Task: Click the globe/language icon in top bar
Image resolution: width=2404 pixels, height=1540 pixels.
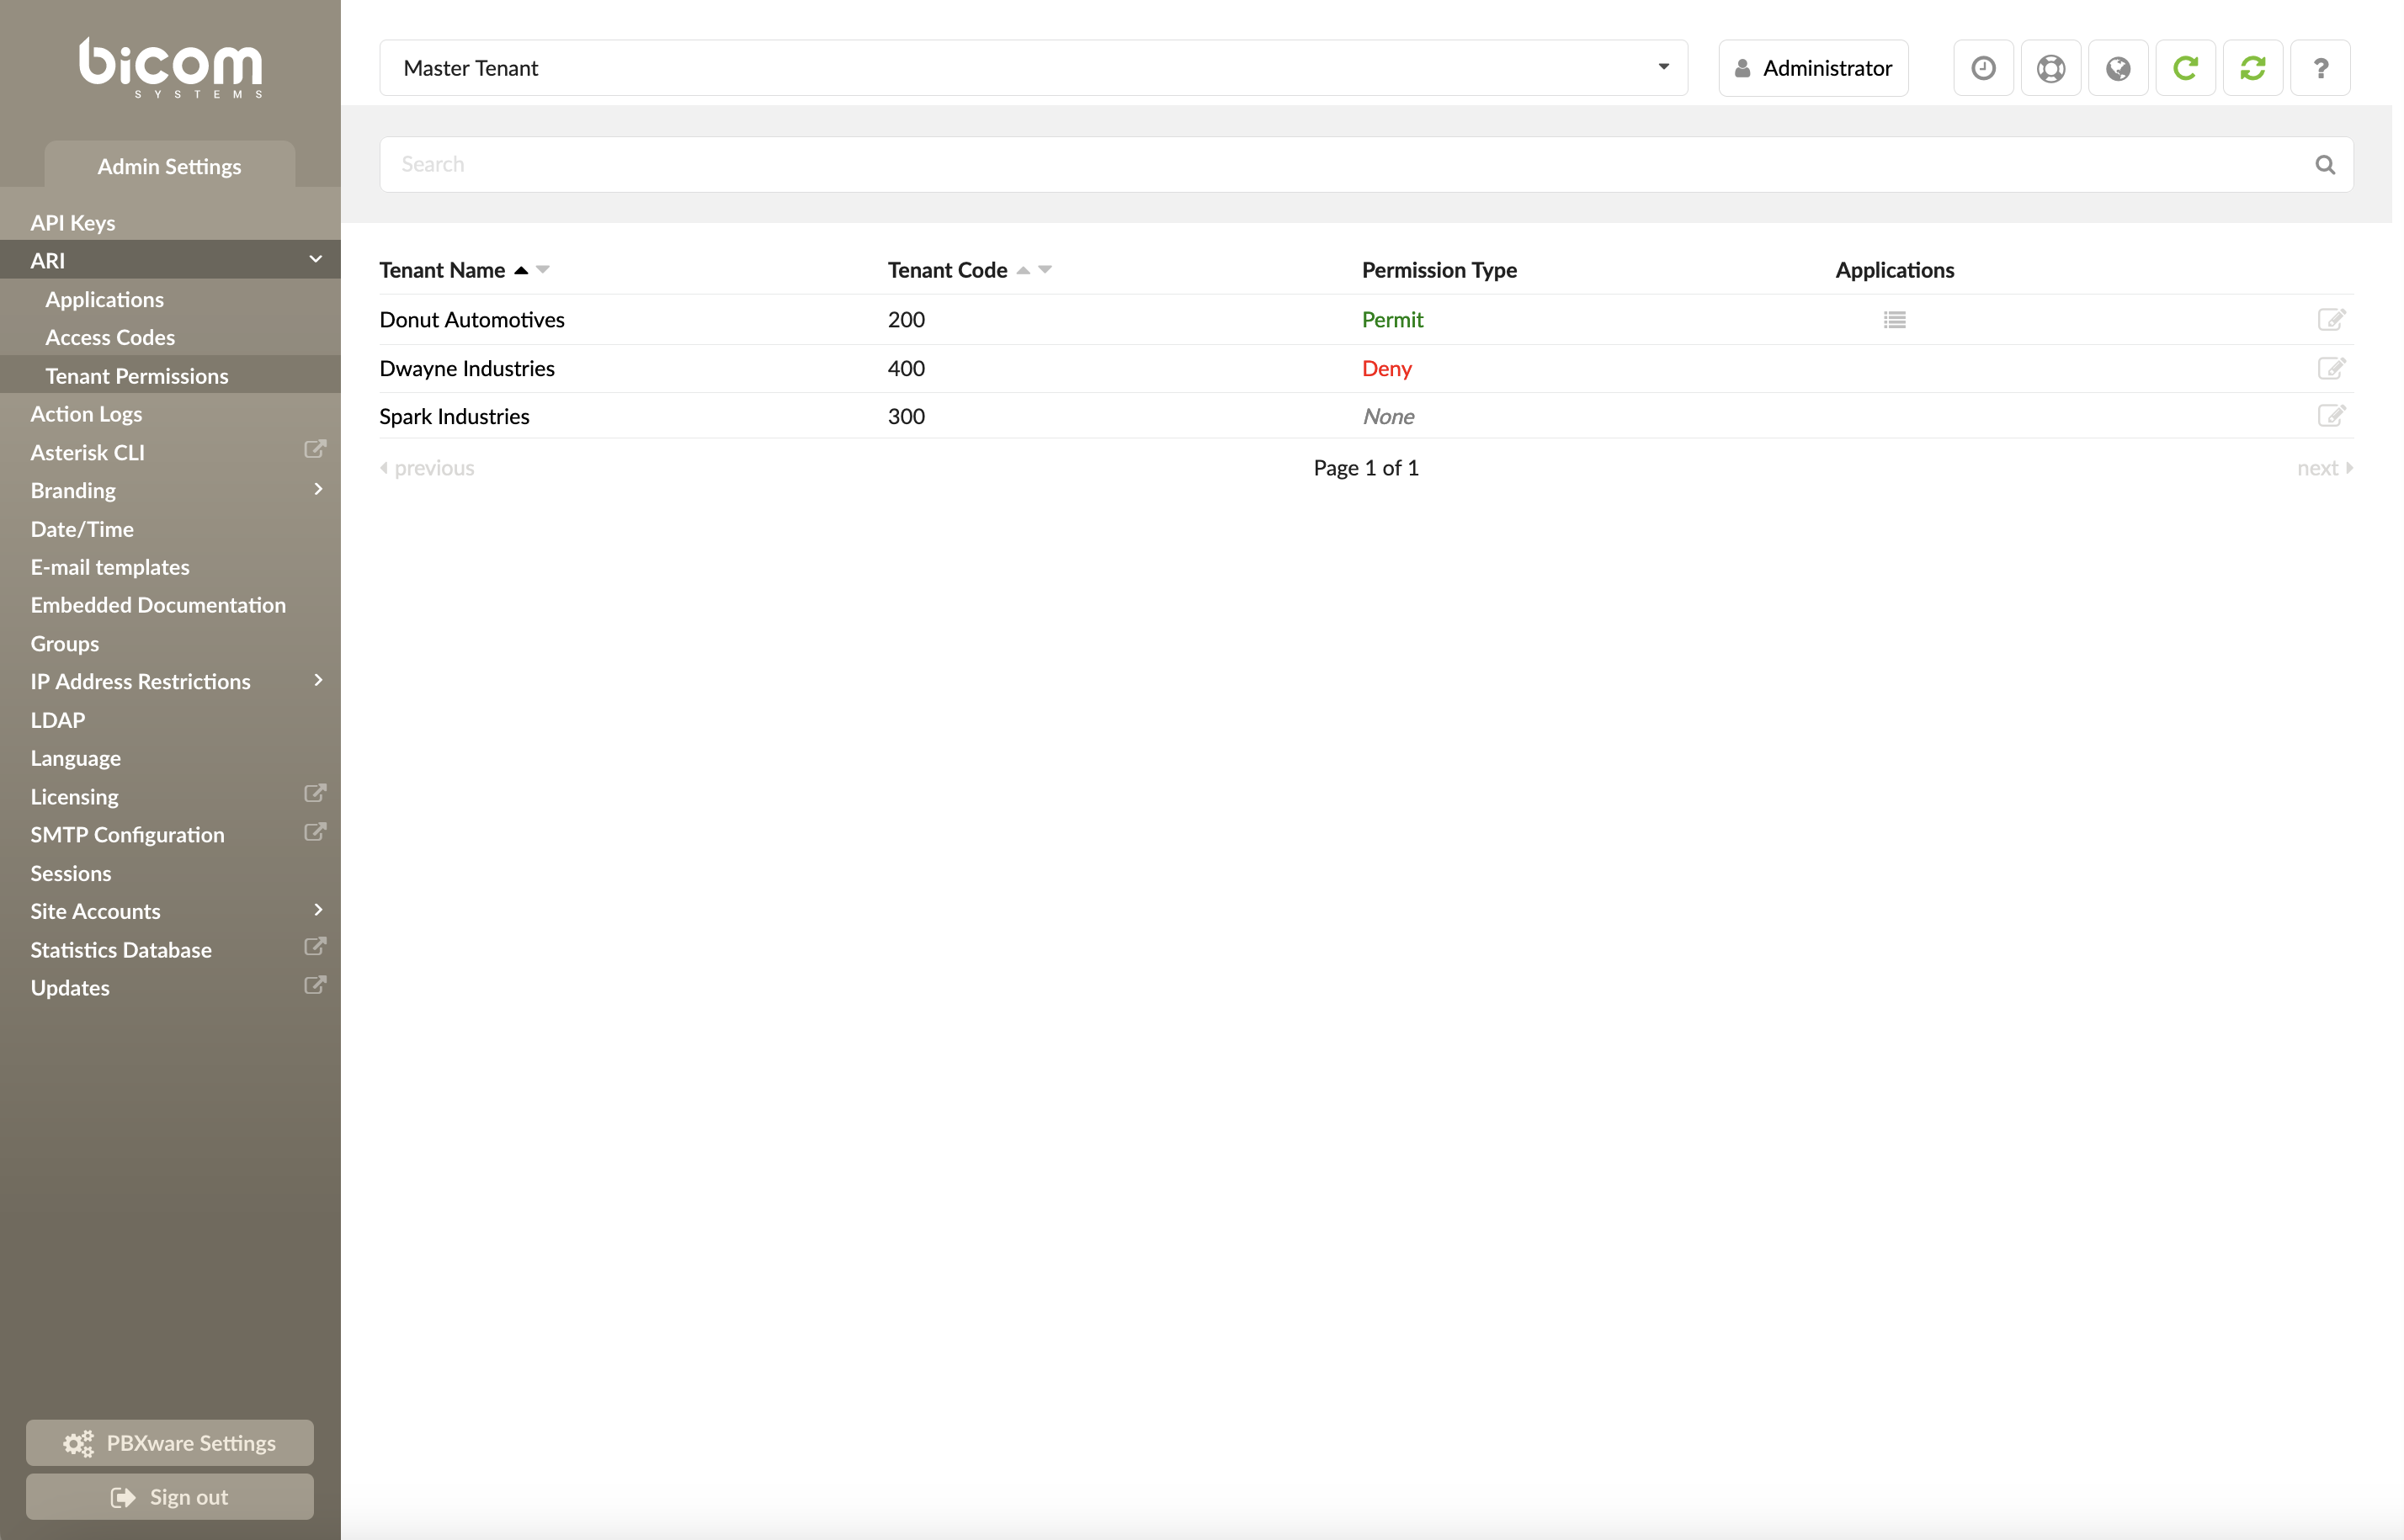Action: (2119, 68)
